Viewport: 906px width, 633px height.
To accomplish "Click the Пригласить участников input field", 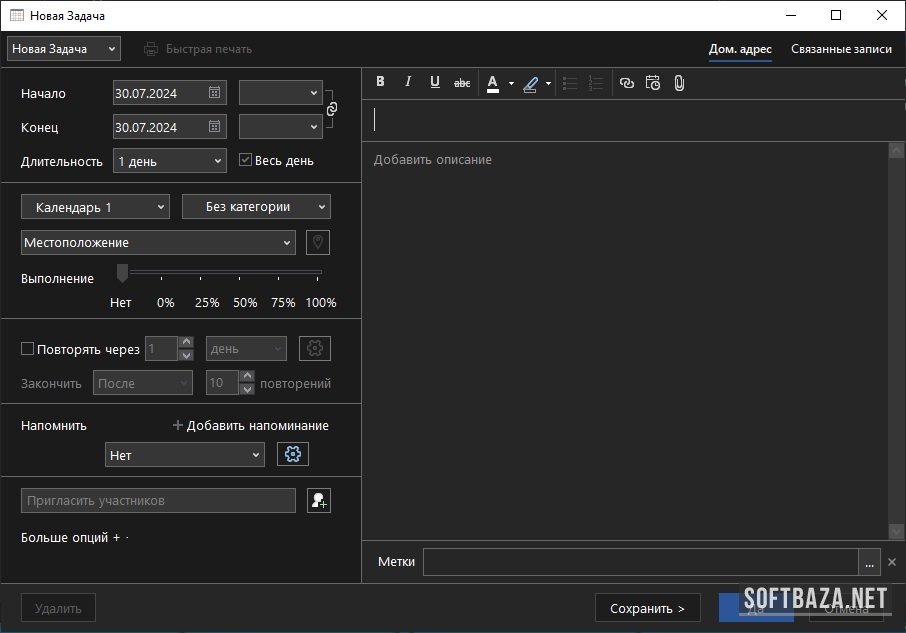I will (x=158, y=501).
